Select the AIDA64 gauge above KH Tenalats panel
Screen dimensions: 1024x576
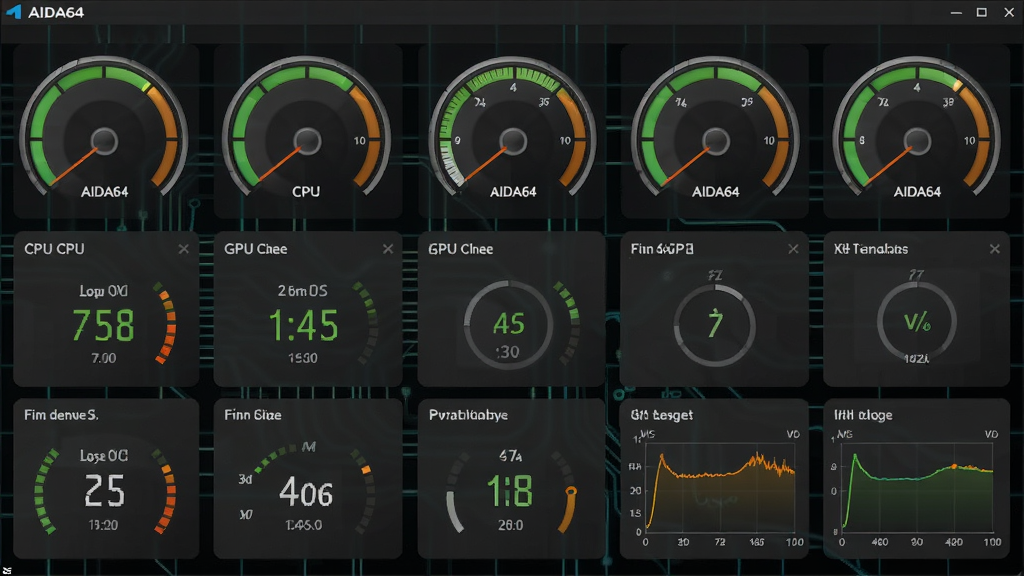(917, 129)
